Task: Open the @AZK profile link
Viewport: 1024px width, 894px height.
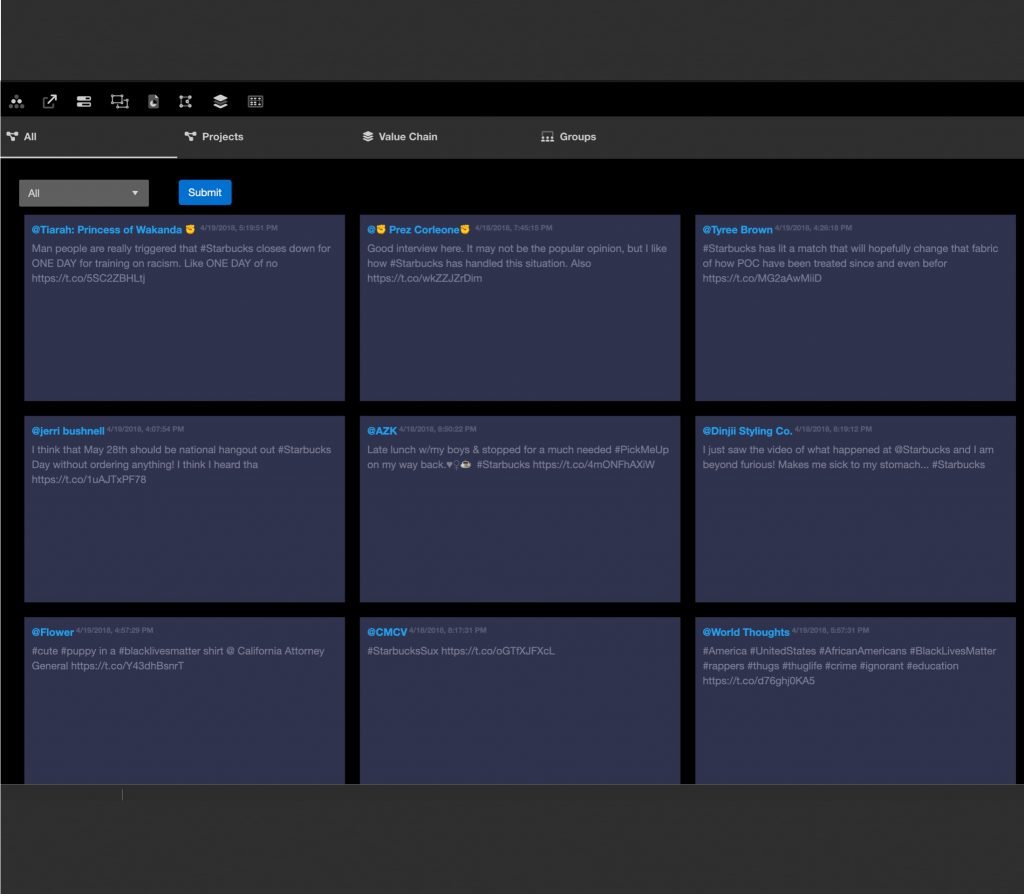Action: pyautogui.click(x=381, y=431)
